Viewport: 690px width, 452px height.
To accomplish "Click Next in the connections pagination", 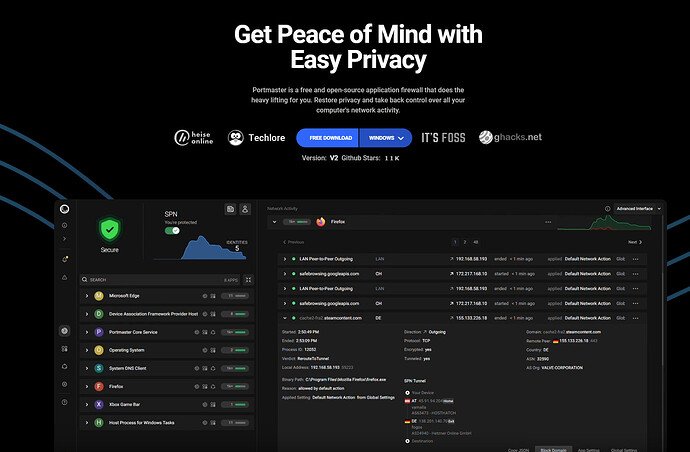I will (634, 242).
